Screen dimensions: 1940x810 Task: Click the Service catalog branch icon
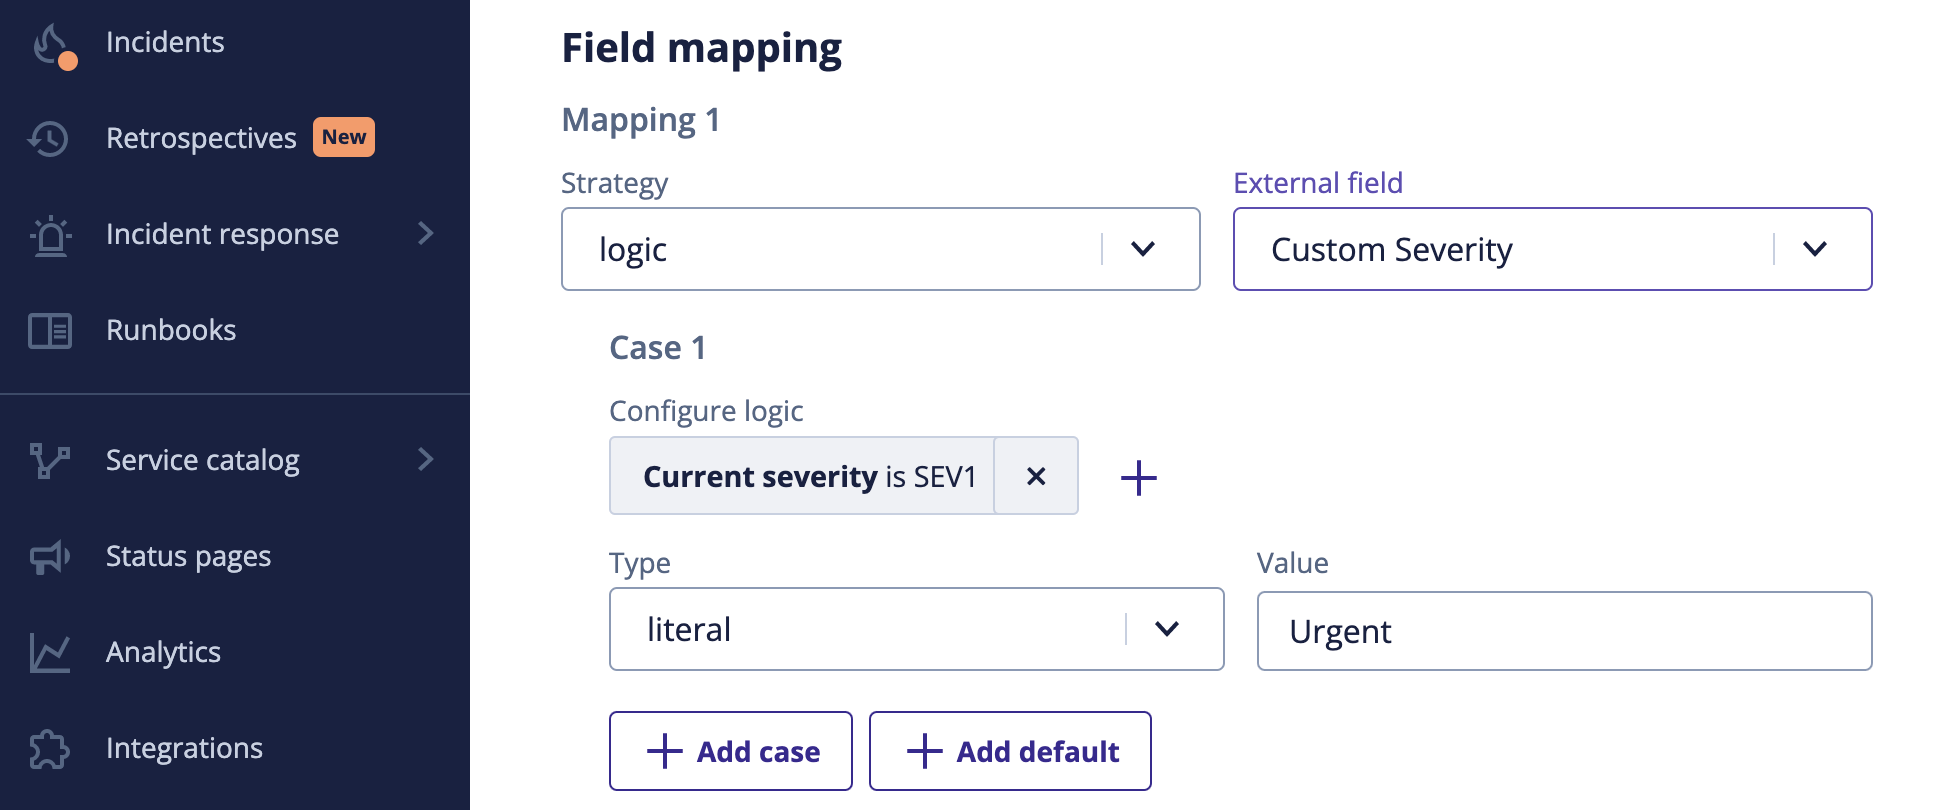(50, 460)
